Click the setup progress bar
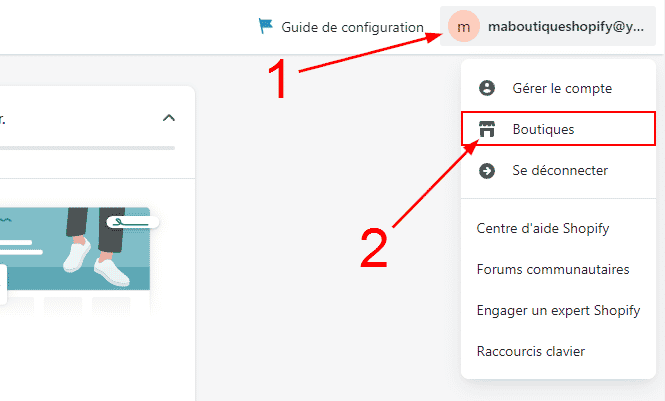665x401 pixels. 87,148
